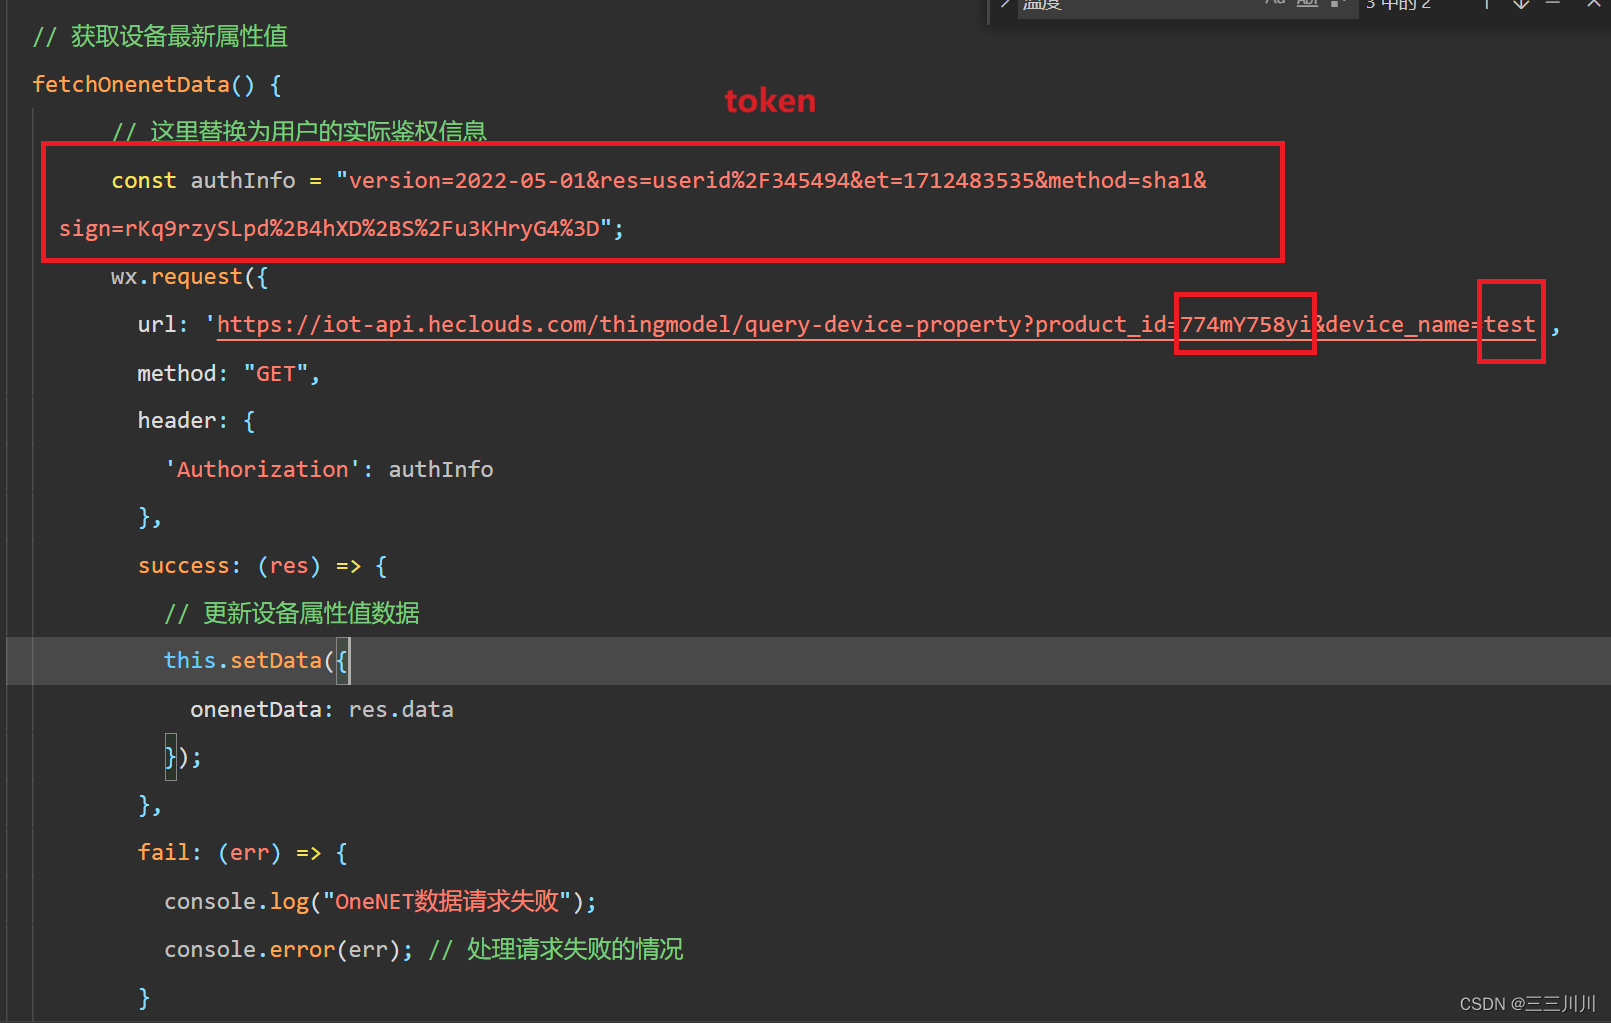Select the fetchOnenetData function name
The image size is (1611, 1023).
[131, 84]
